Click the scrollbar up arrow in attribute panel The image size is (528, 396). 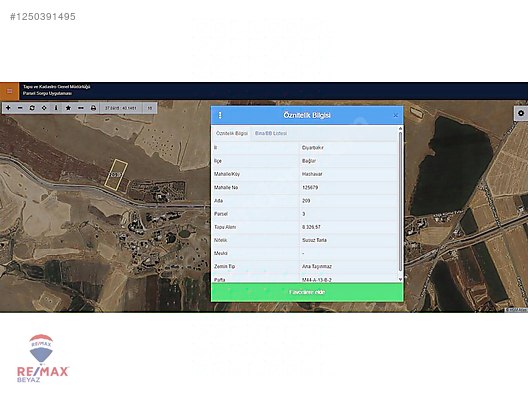pyautogui.click(x=400, y=129)
